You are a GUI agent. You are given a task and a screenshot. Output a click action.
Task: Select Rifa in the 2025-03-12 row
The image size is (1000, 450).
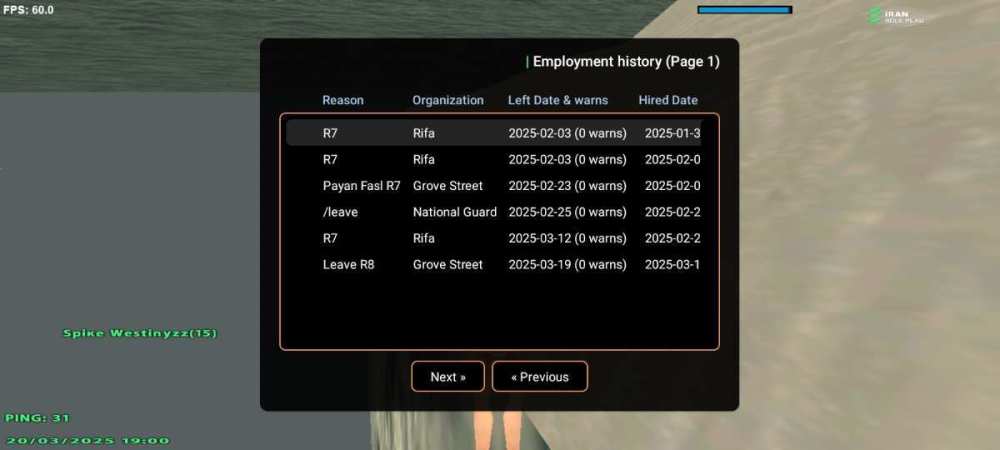(x=423, y=238)
